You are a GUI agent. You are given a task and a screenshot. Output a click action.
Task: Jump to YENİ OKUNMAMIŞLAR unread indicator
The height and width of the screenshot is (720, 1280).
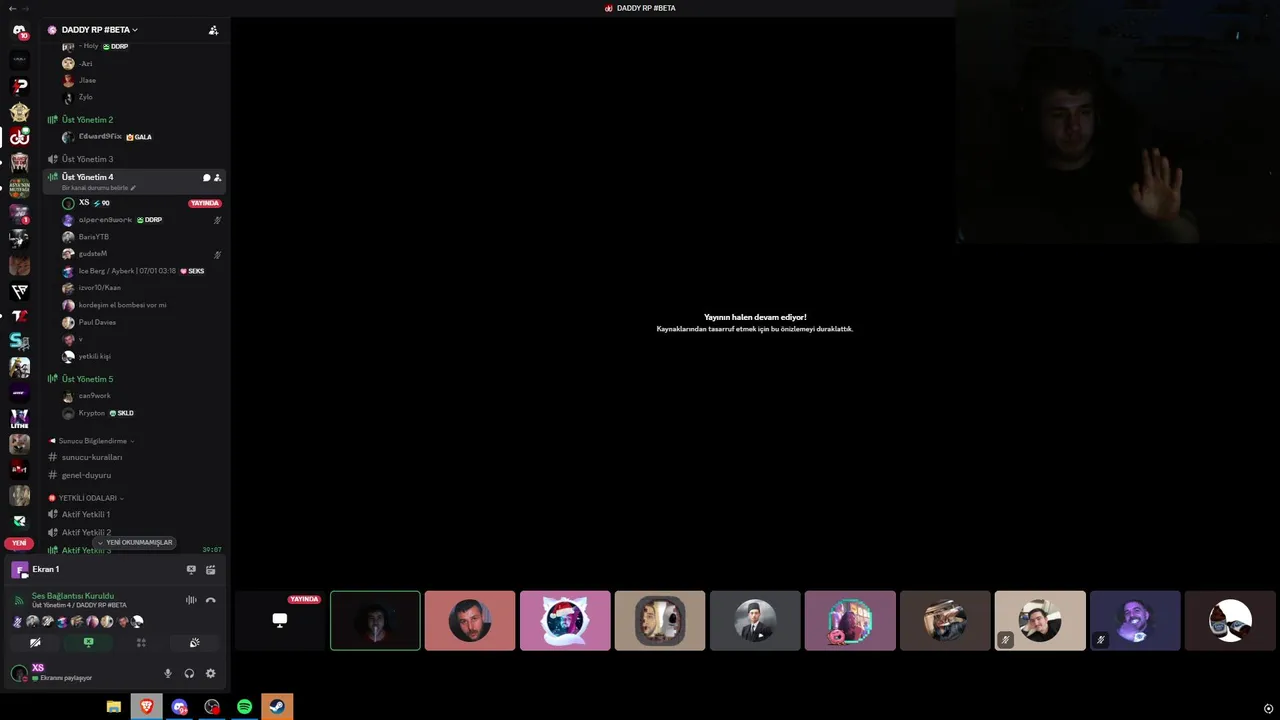pyautogui.click(x=135, y=542)
